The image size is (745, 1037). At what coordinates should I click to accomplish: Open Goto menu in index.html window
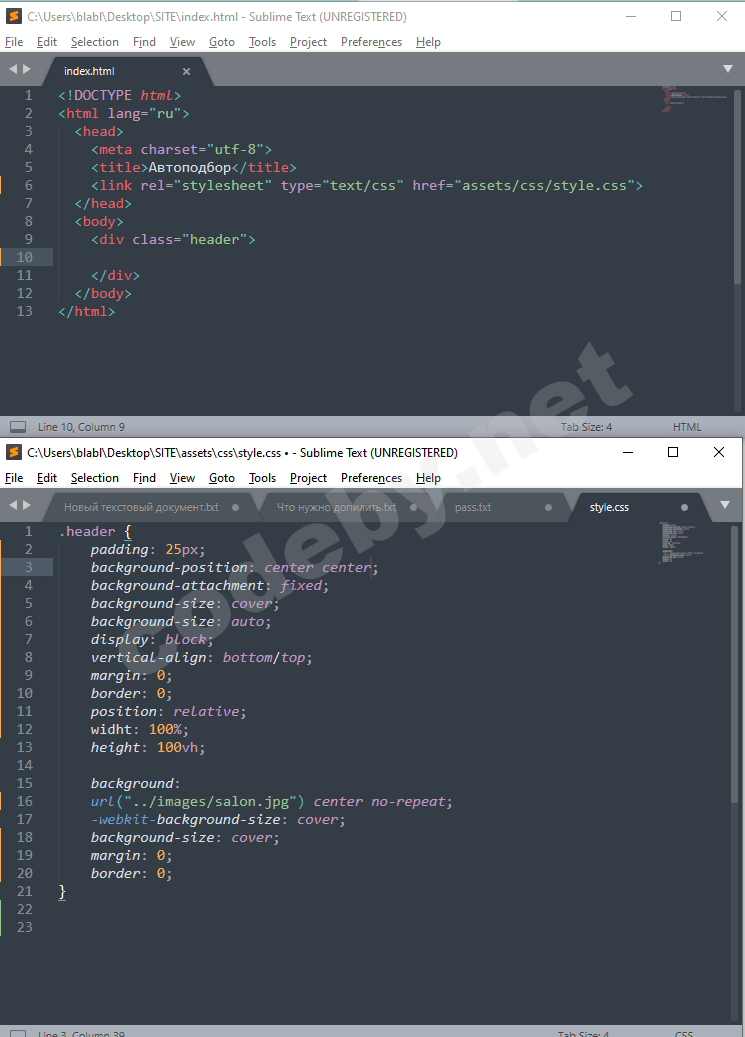[222, 42]
